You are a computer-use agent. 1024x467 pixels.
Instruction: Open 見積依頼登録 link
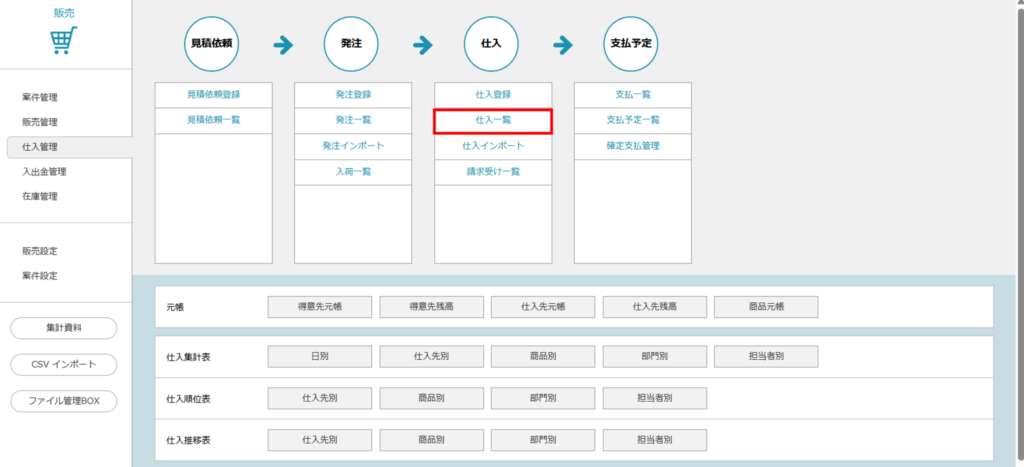[213, 94]
